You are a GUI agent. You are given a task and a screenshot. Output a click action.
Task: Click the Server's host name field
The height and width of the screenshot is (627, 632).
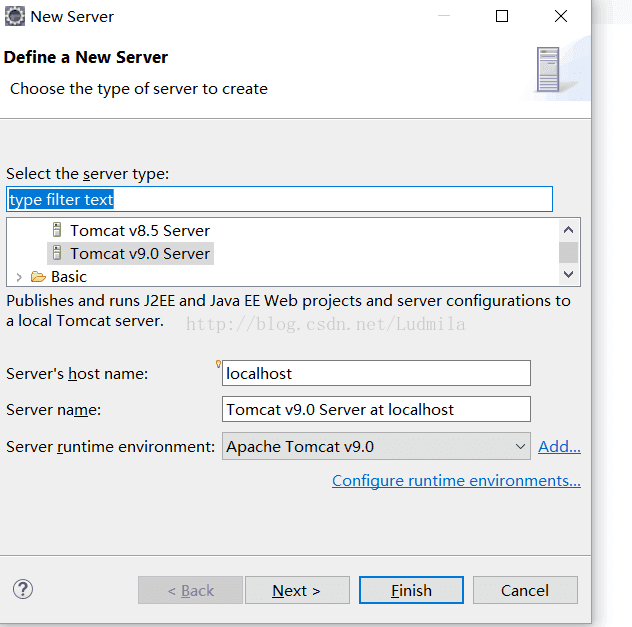click(376, 373)
